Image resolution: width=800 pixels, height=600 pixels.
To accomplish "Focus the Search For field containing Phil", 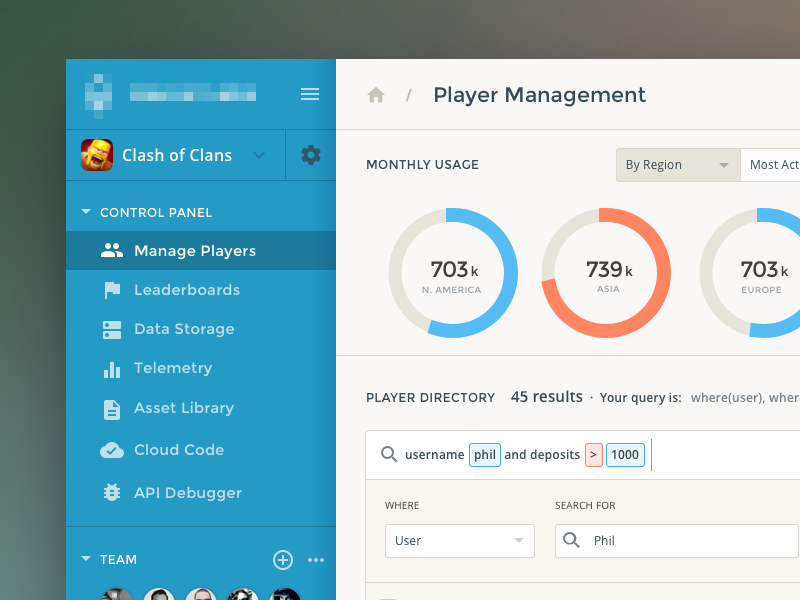I will pyautogui.click(x=677, y=541).
